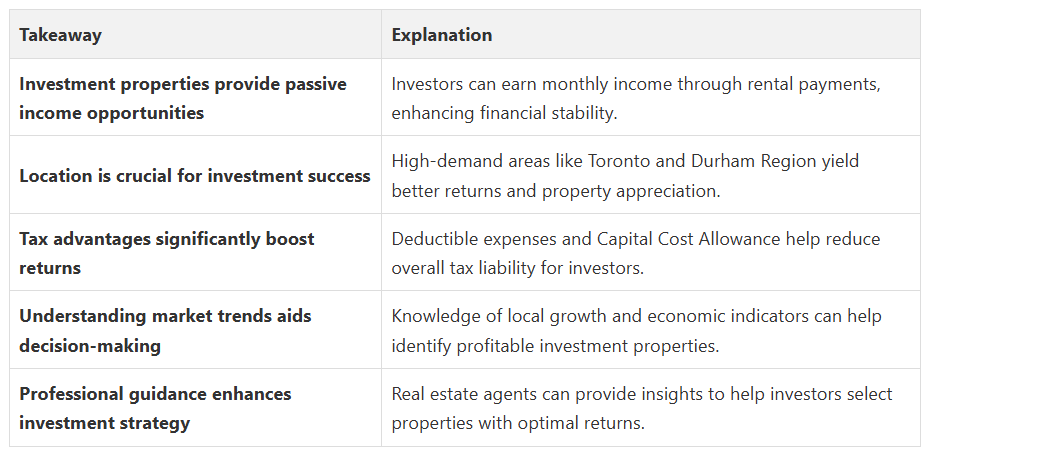Click the 'Location is crucial for investment success' cell
Viewport: 1047px width, 457px height.
(195, 176)
